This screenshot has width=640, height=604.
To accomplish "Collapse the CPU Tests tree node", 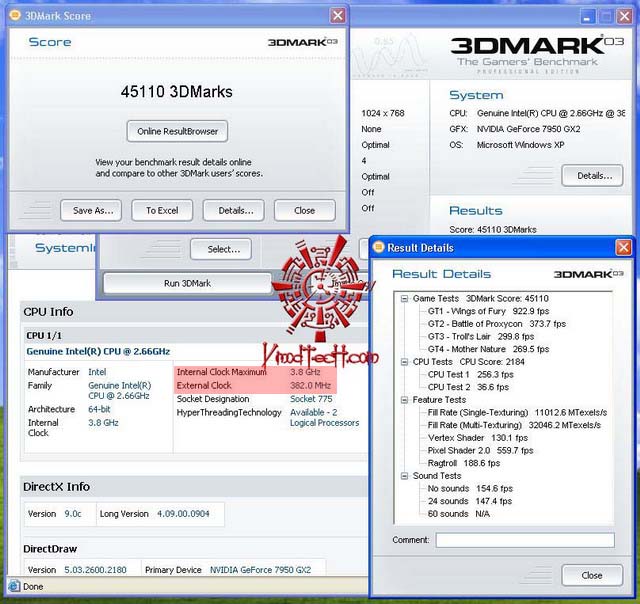I will (x=404, y=362).
